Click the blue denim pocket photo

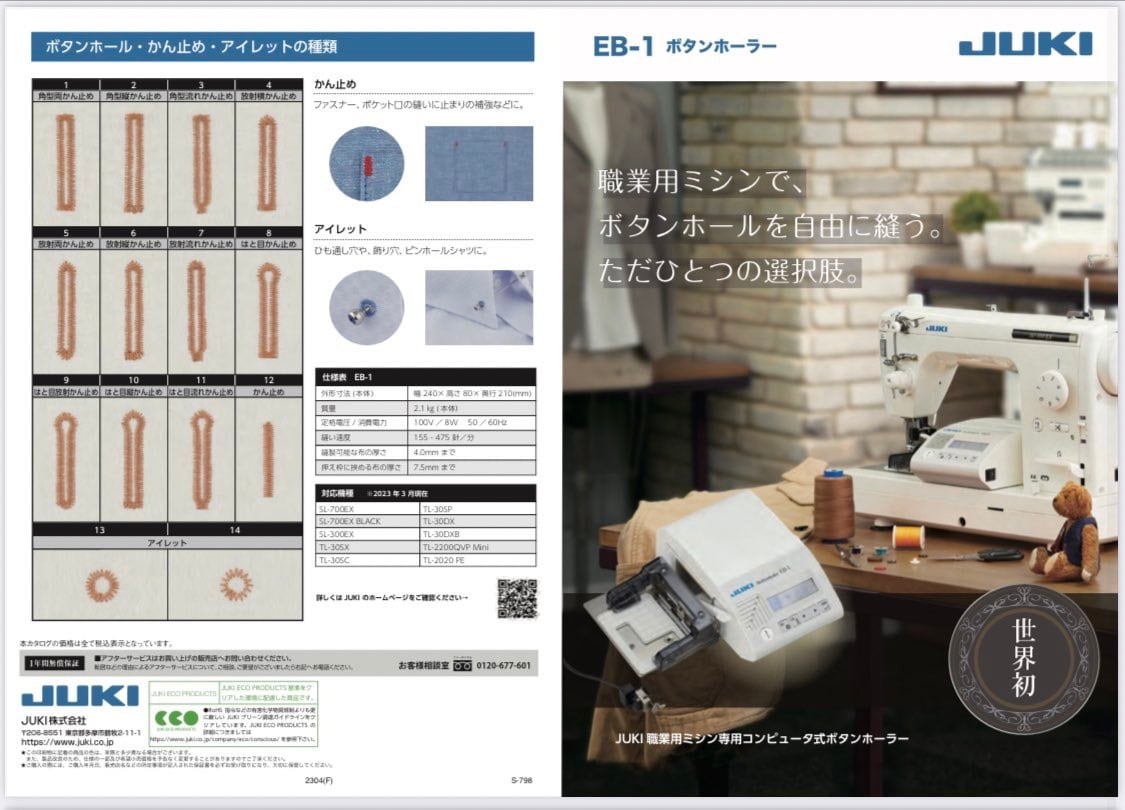tap(479, 164)
